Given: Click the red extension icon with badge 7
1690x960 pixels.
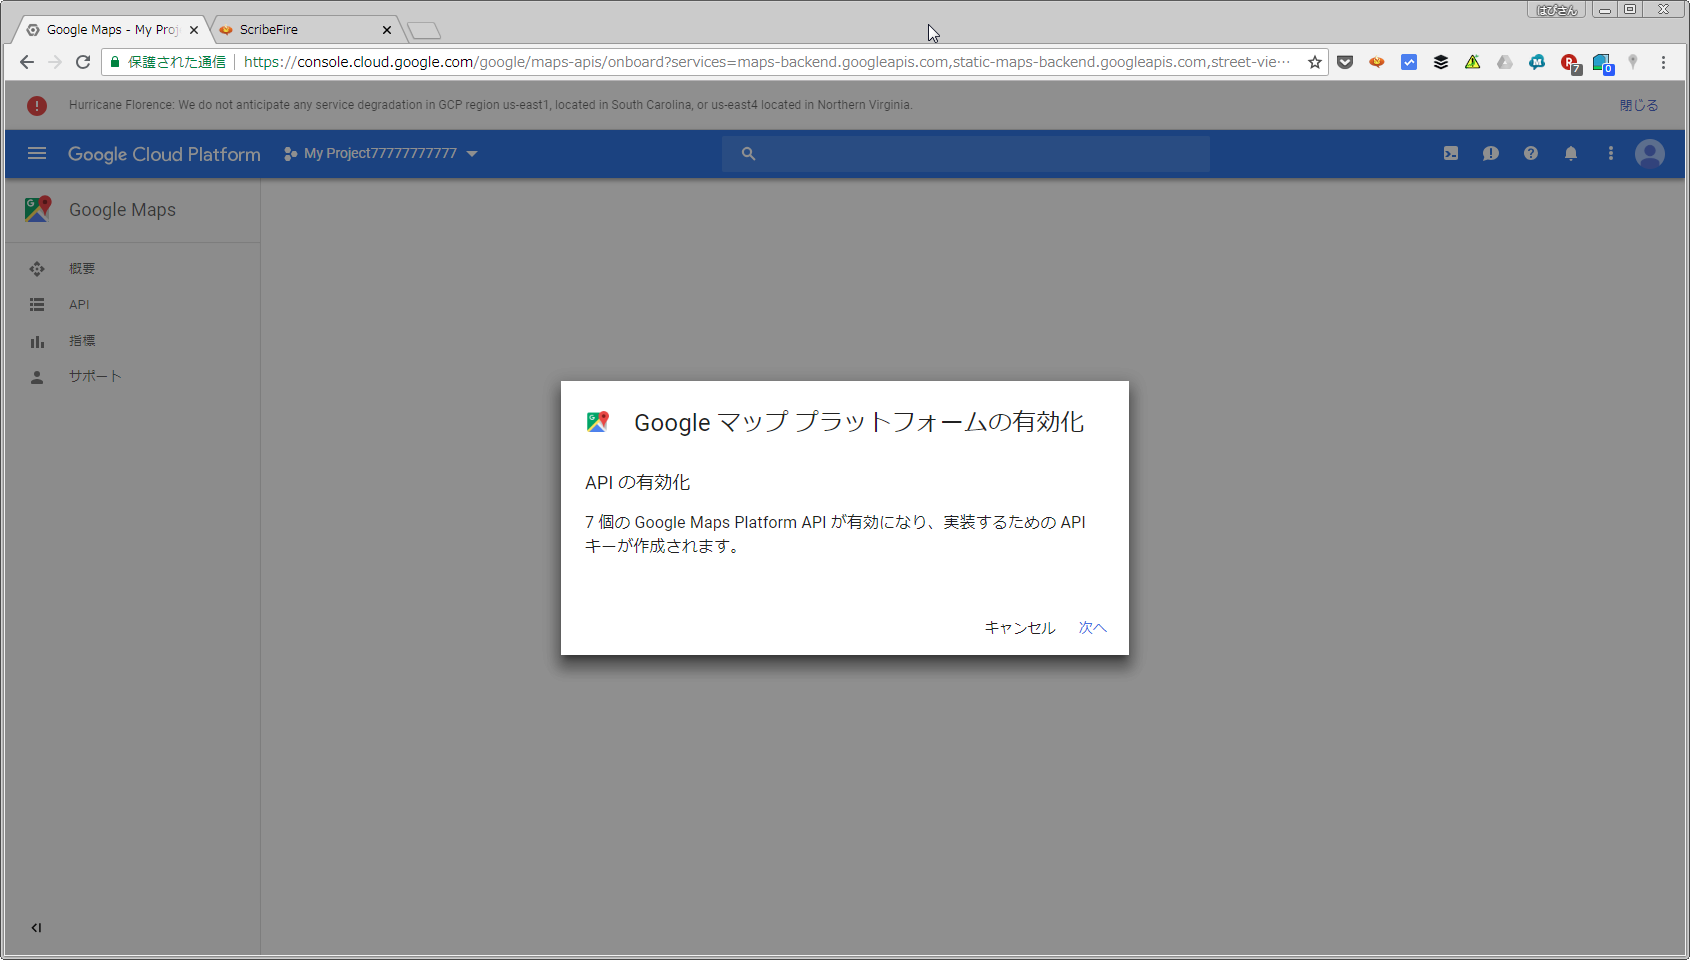Looking at the screenshot, I should point(1570,64).
